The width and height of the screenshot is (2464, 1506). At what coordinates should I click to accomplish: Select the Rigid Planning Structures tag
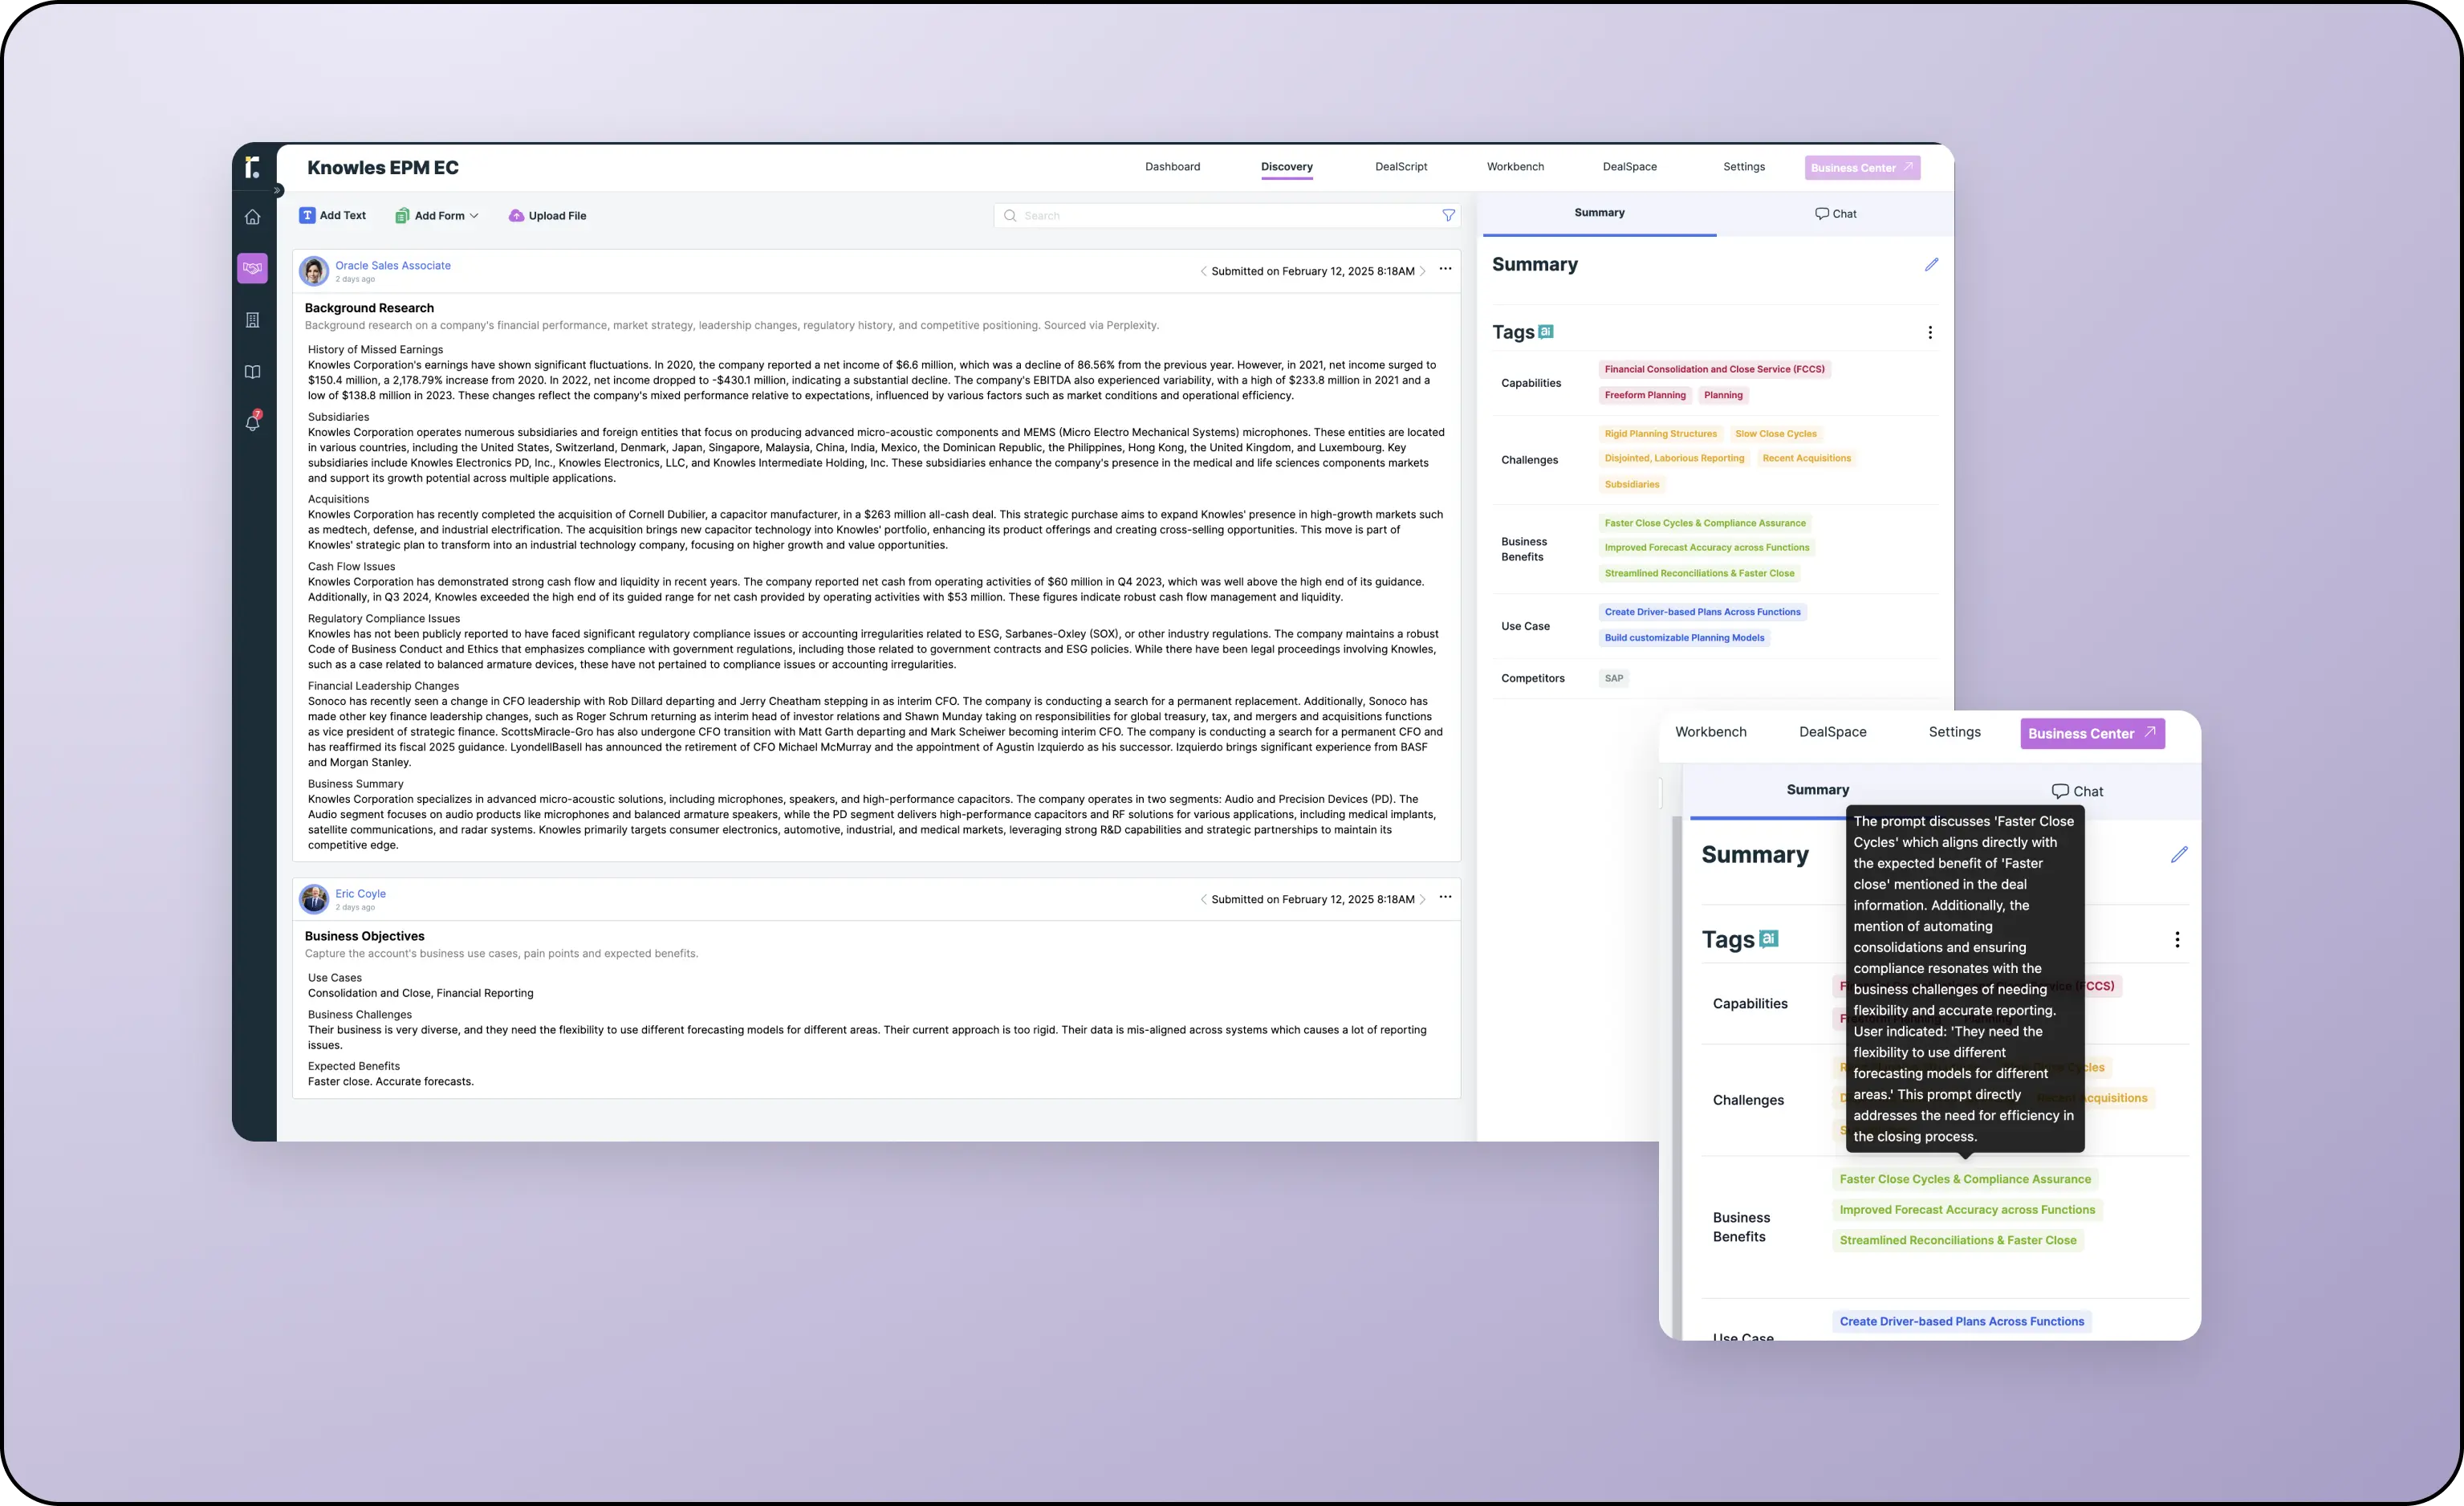click(1660, 434)
